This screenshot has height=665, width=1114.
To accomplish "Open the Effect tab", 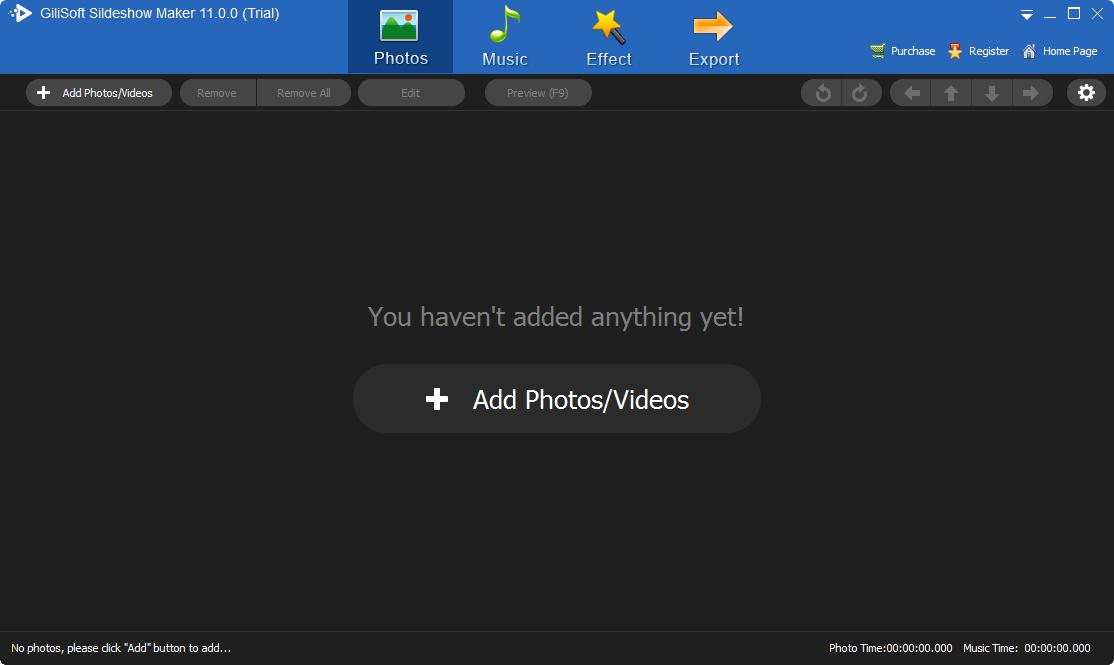I will [x=609, y=37].
